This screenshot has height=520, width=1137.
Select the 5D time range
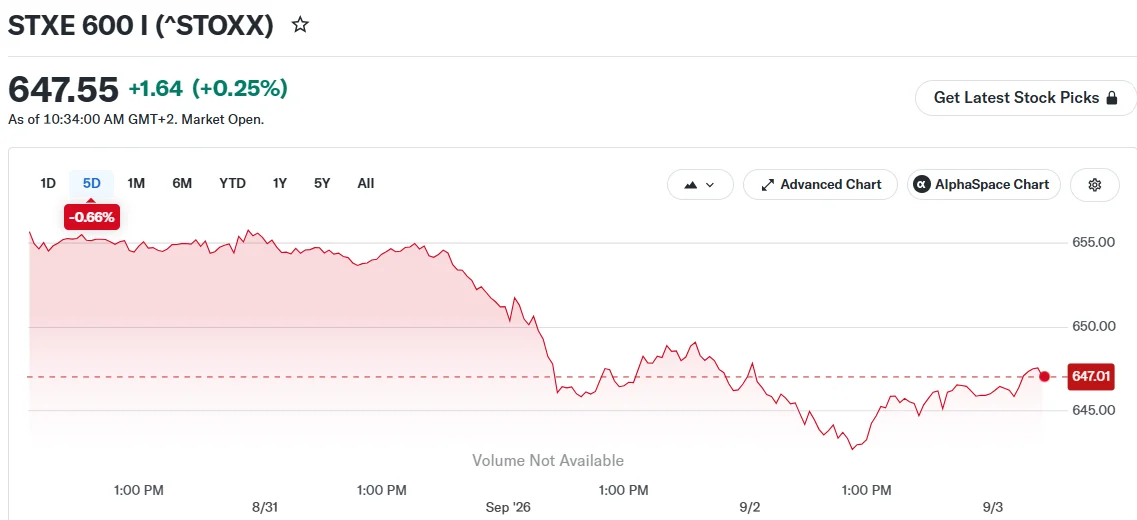tap(91, 183)
